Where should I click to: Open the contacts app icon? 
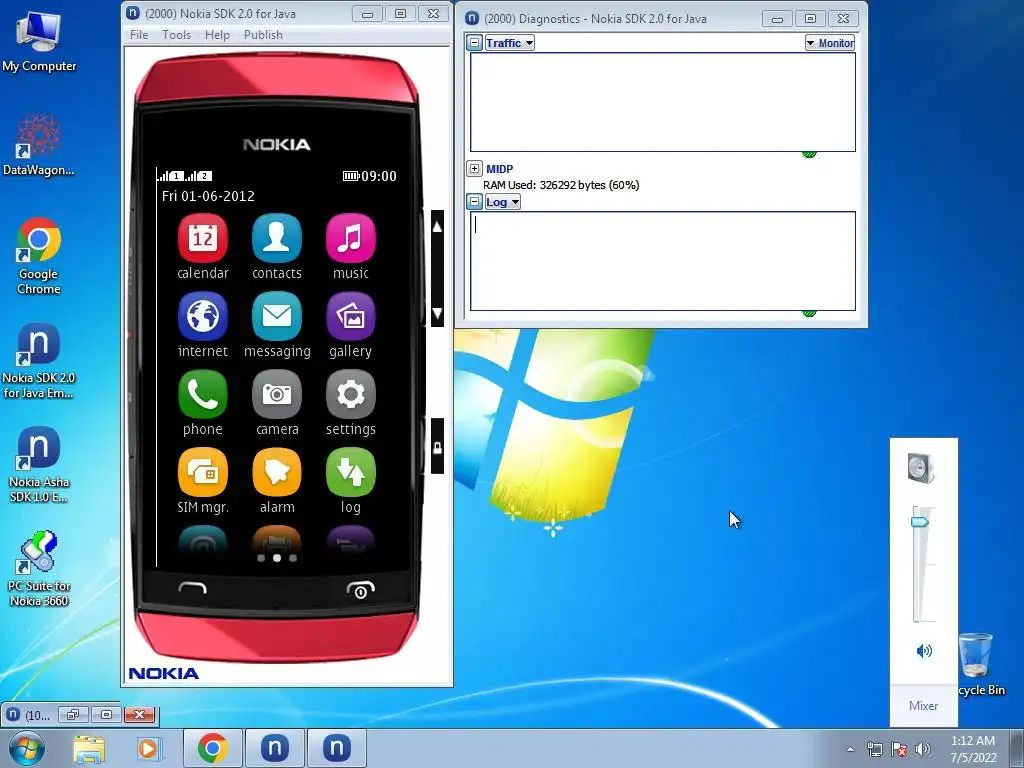click(x=277, y=238)
